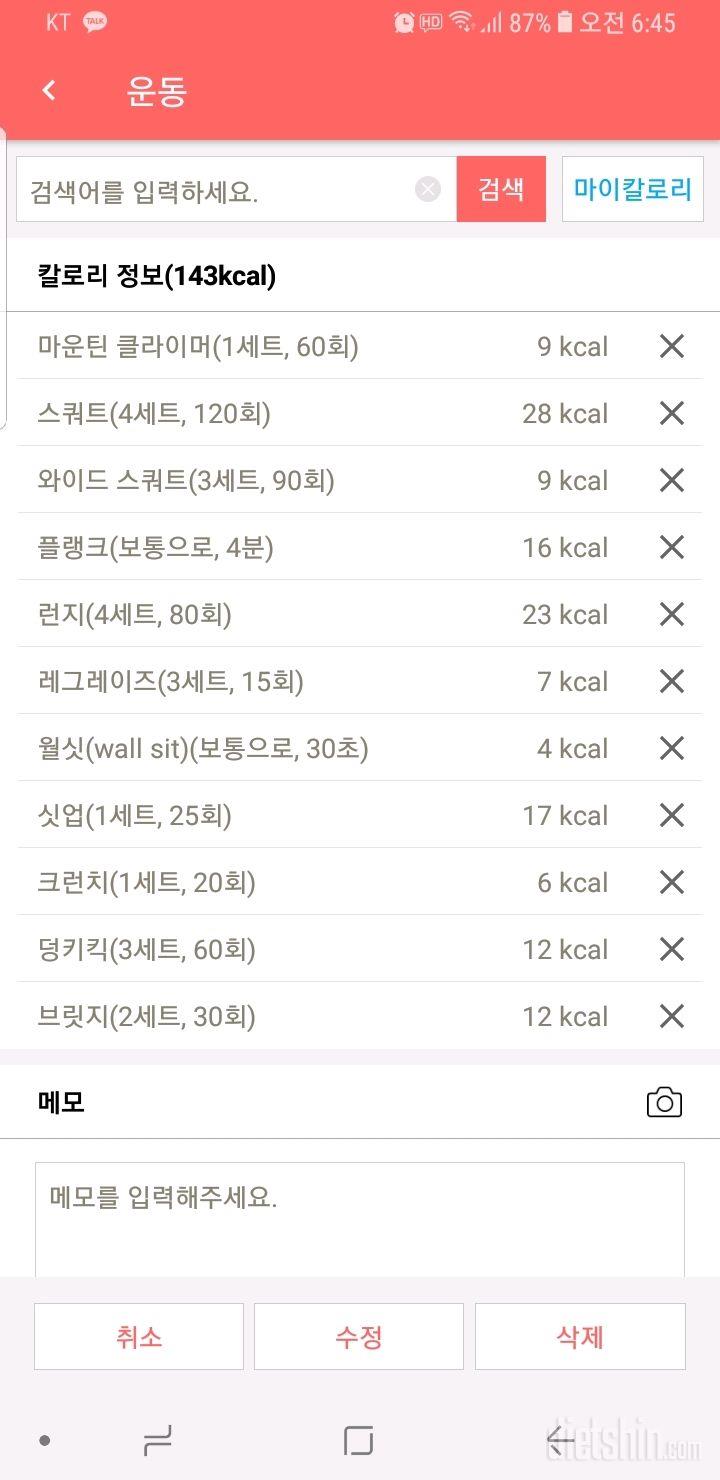
Task: Open camera to attach memo photo
Action: coord(664,1103)
